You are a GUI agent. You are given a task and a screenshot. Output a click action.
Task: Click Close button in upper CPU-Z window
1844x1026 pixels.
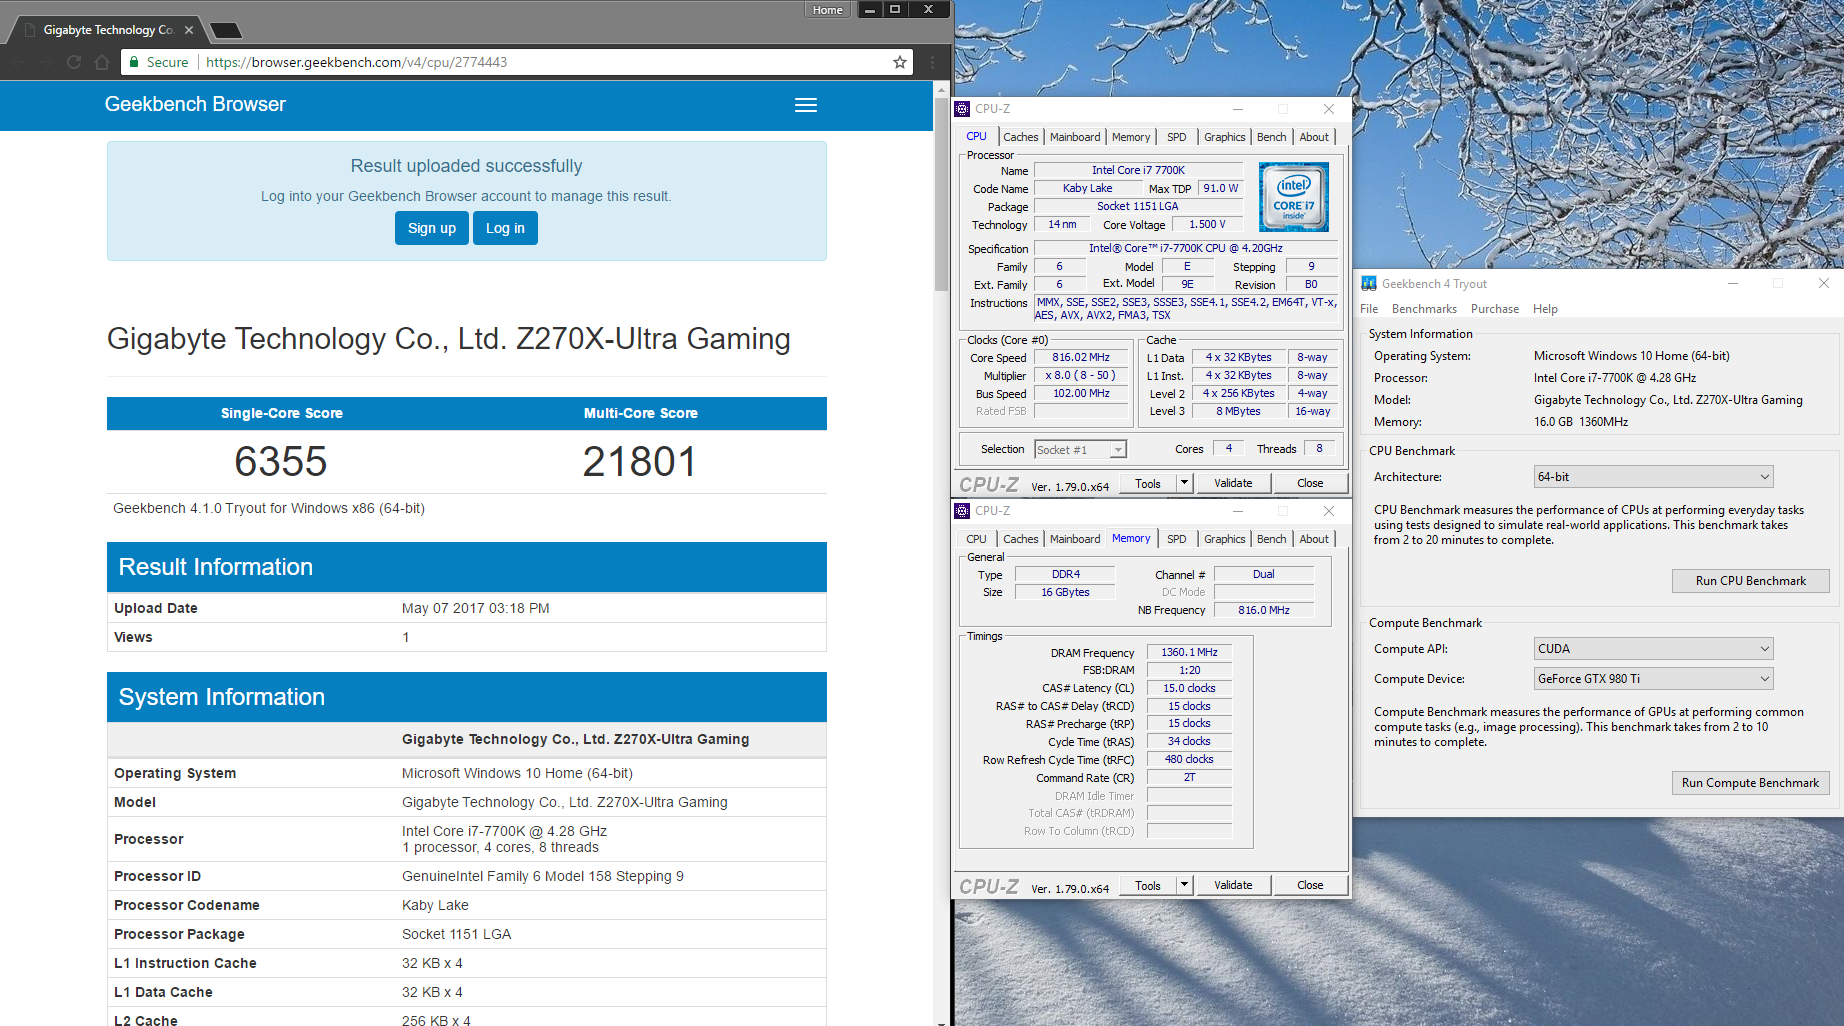1310,483
